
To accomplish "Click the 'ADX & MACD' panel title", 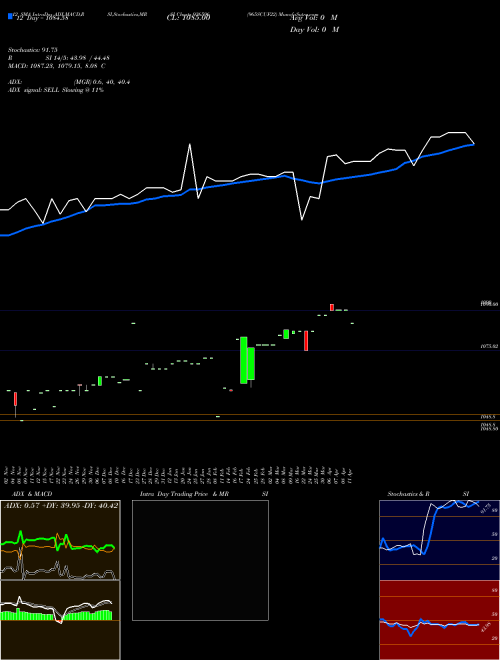I will click(x=32, y=494).
